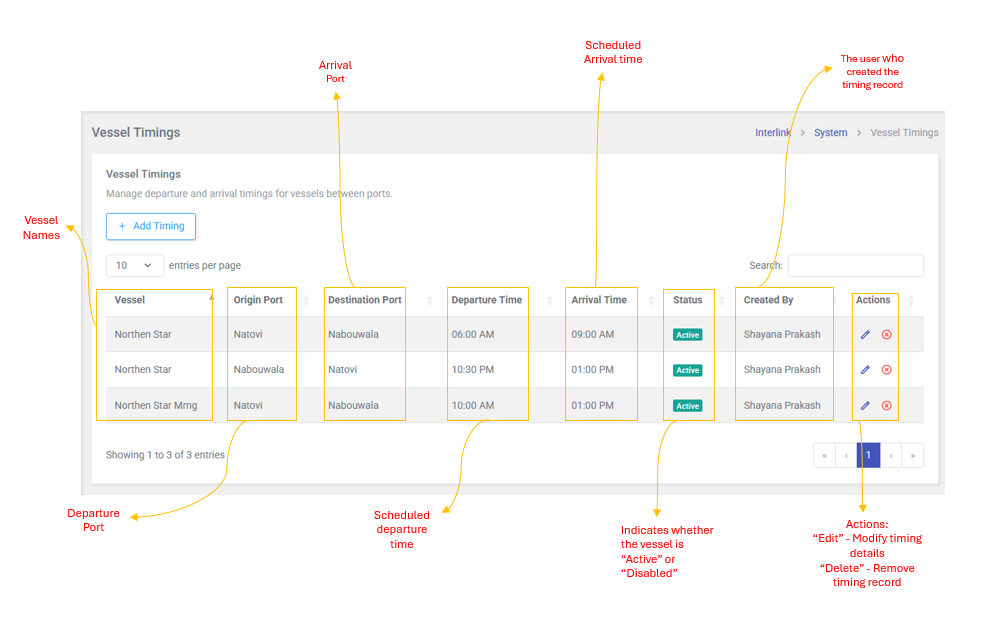Go to the next page arrow

tap(890, 455)
